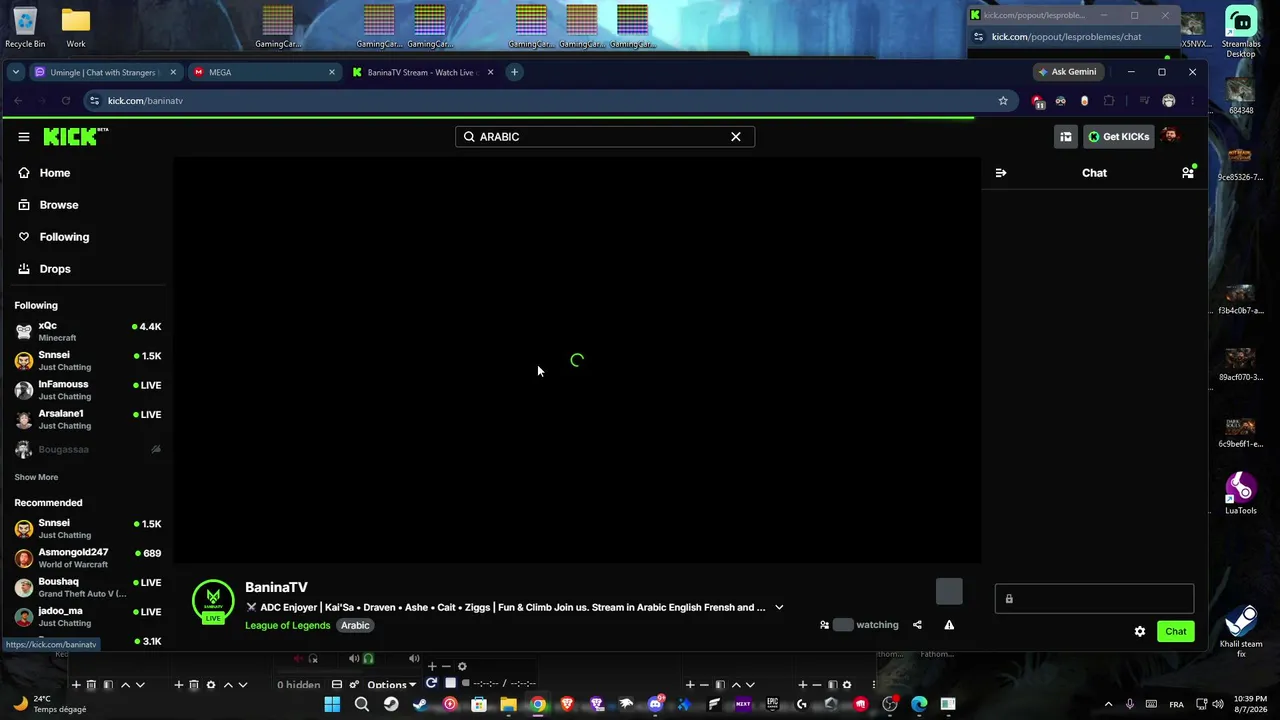Open the Chrome profile avatar
Screen dimensions: 1280x720
[1169, 100]
